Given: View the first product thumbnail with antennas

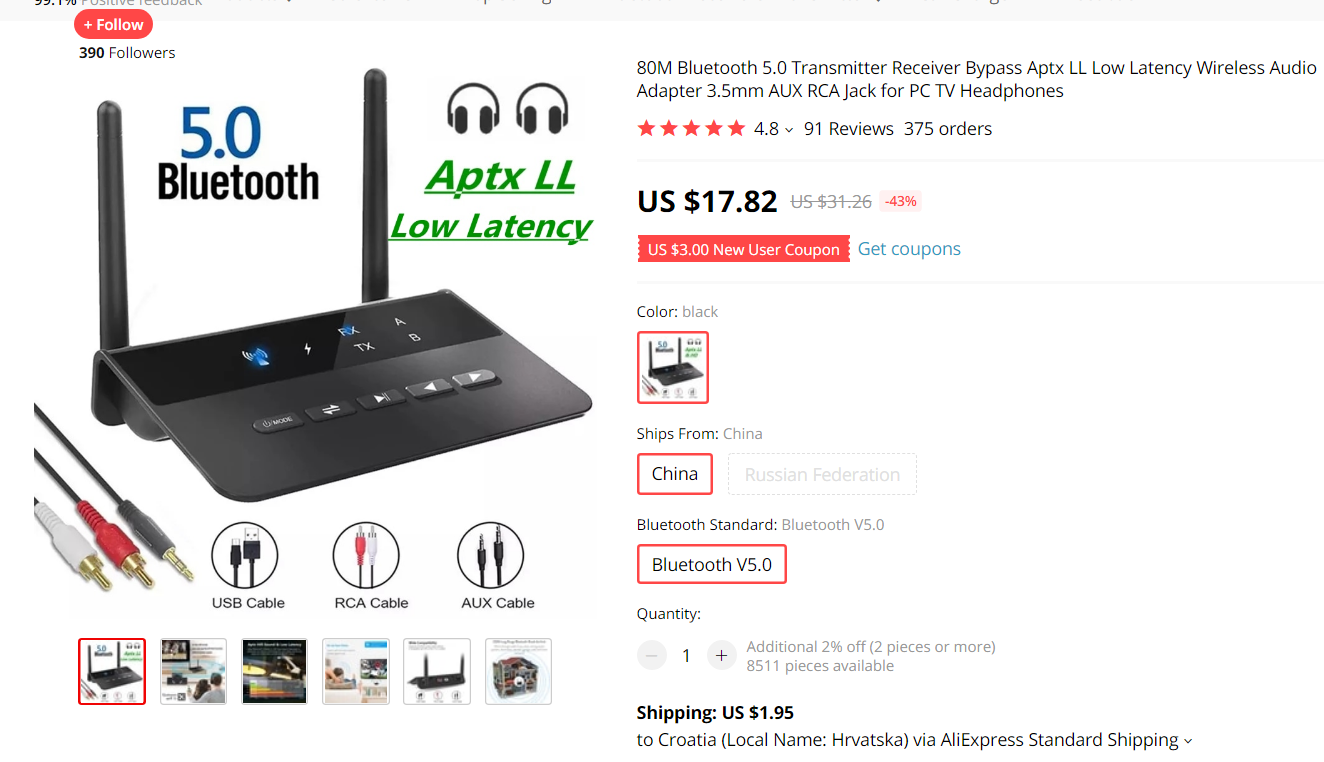Looking at the screenshot, I should pyautogui.click(x=112, y=671).
